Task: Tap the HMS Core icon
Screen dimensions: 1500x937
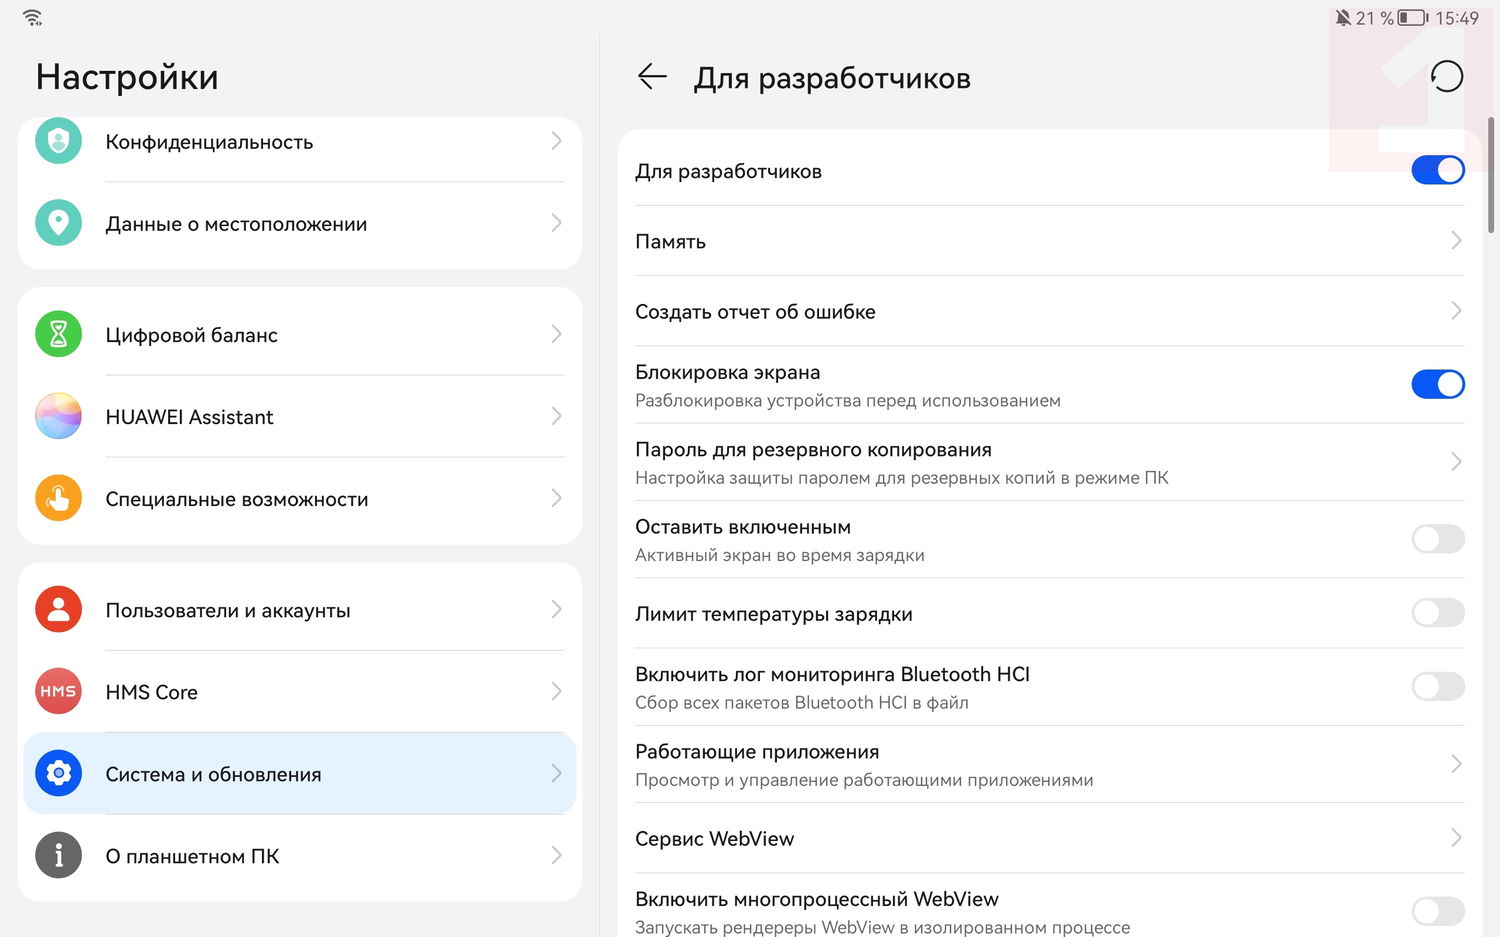Action: pyautogui.click(x=58, y=691)
